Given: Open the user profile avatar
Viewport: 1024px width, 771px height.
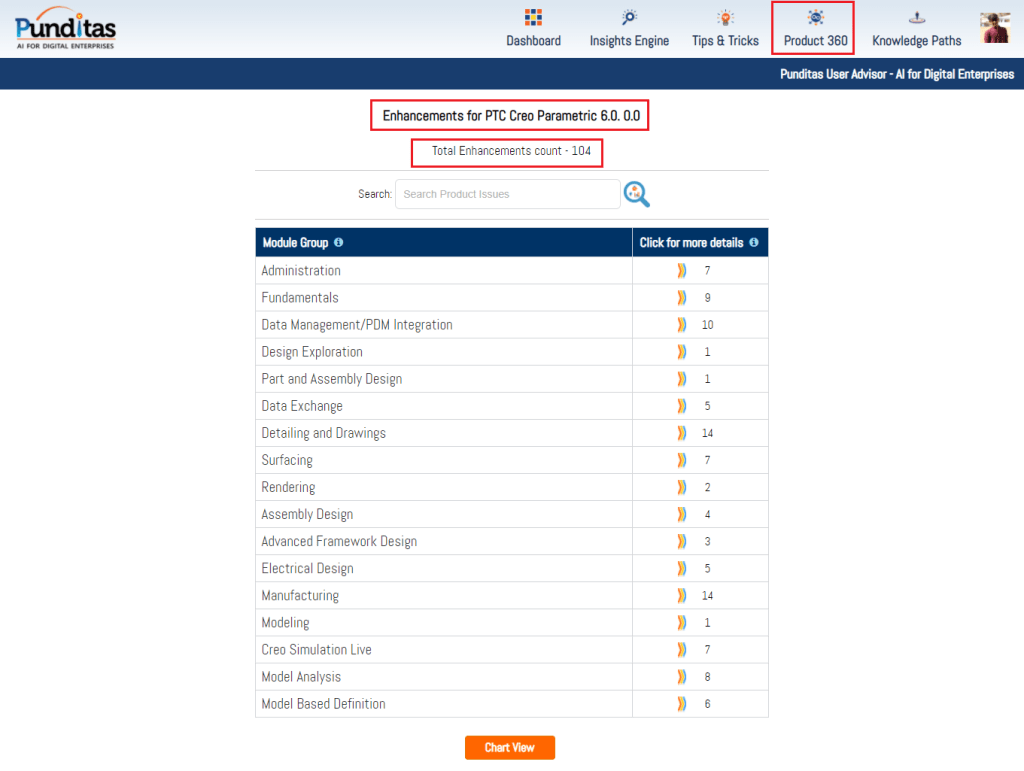Looking at the screenshot, I should coord(994,28).
